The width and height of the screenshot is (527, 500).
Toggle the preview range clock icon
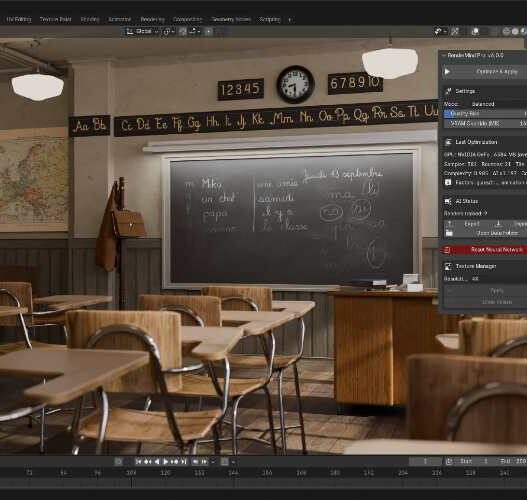[x=449, y=461]
